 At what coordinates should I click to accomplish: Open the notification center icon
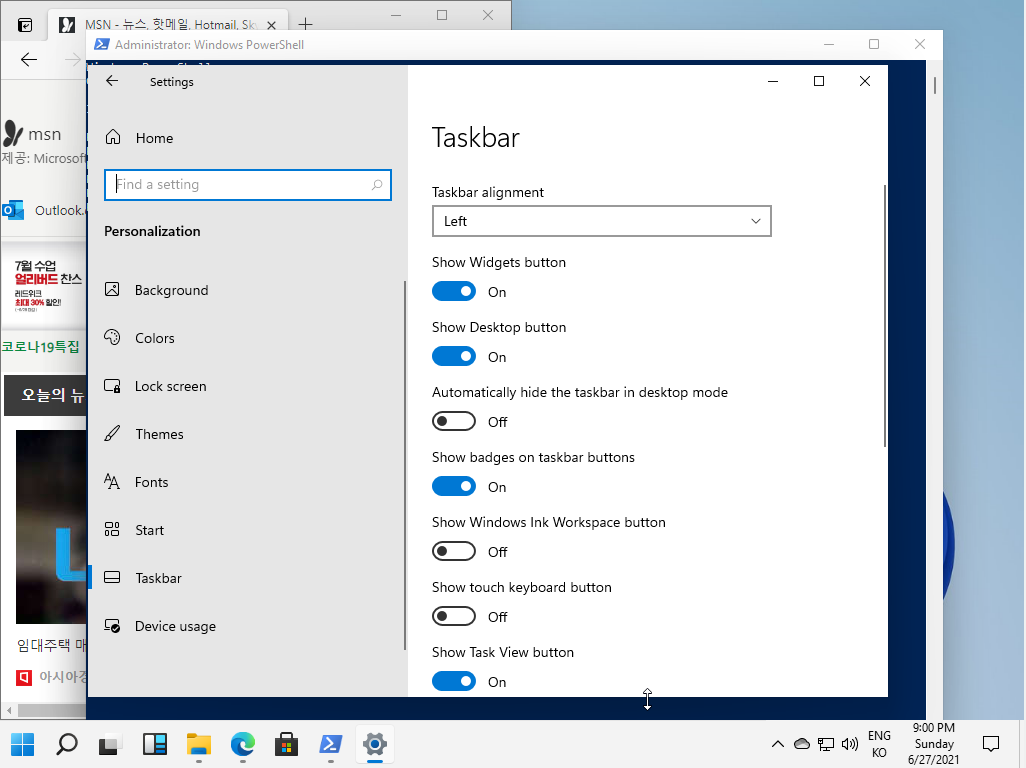click(x=991, y=744)
